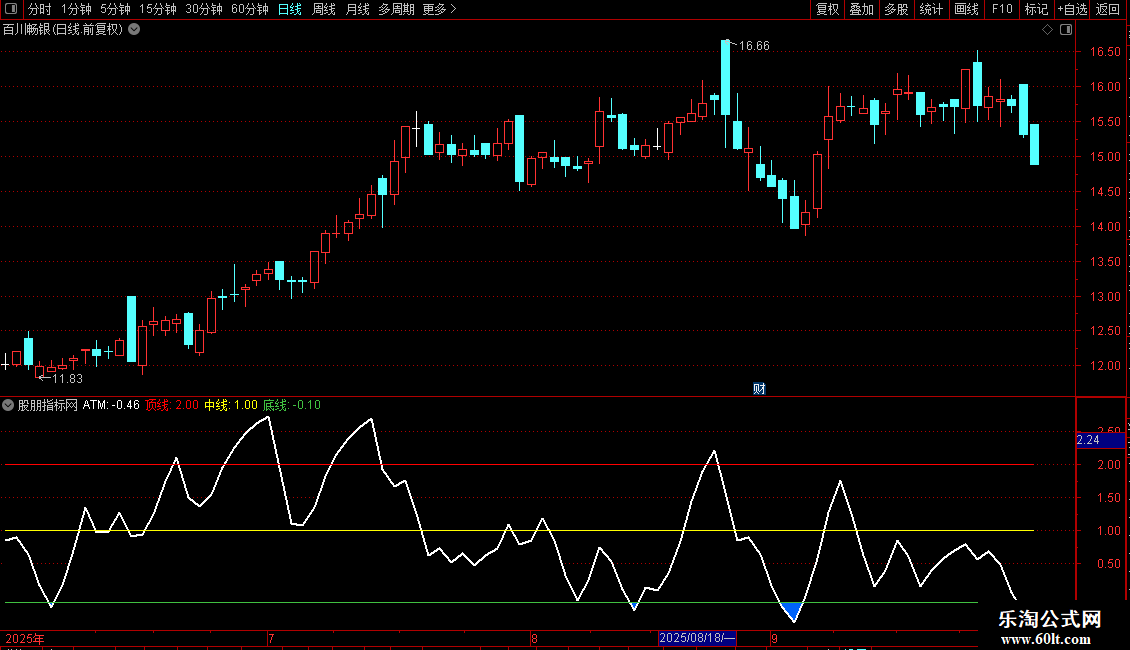This screenshot has height=650, width=1130.
Task: Click the 中线: 1.00 label
Action: (231, 405)
